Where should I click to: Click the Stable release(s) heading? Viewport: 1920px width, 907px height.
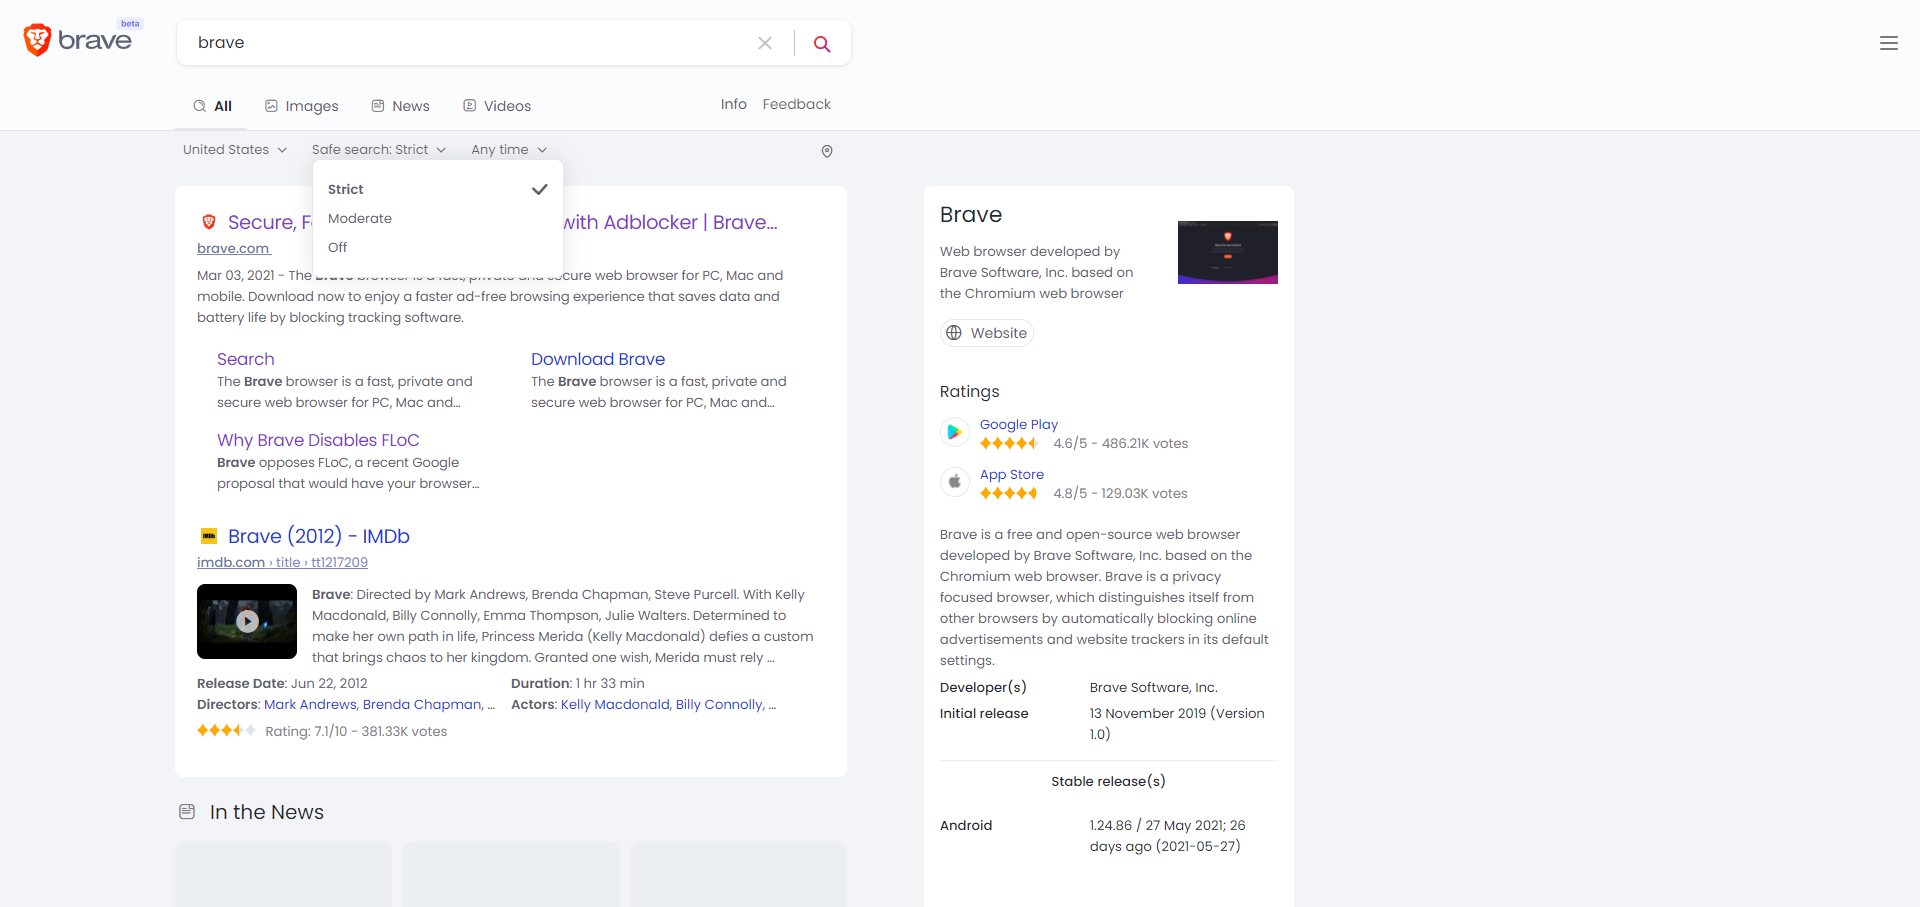click(x=1108, y=781)
